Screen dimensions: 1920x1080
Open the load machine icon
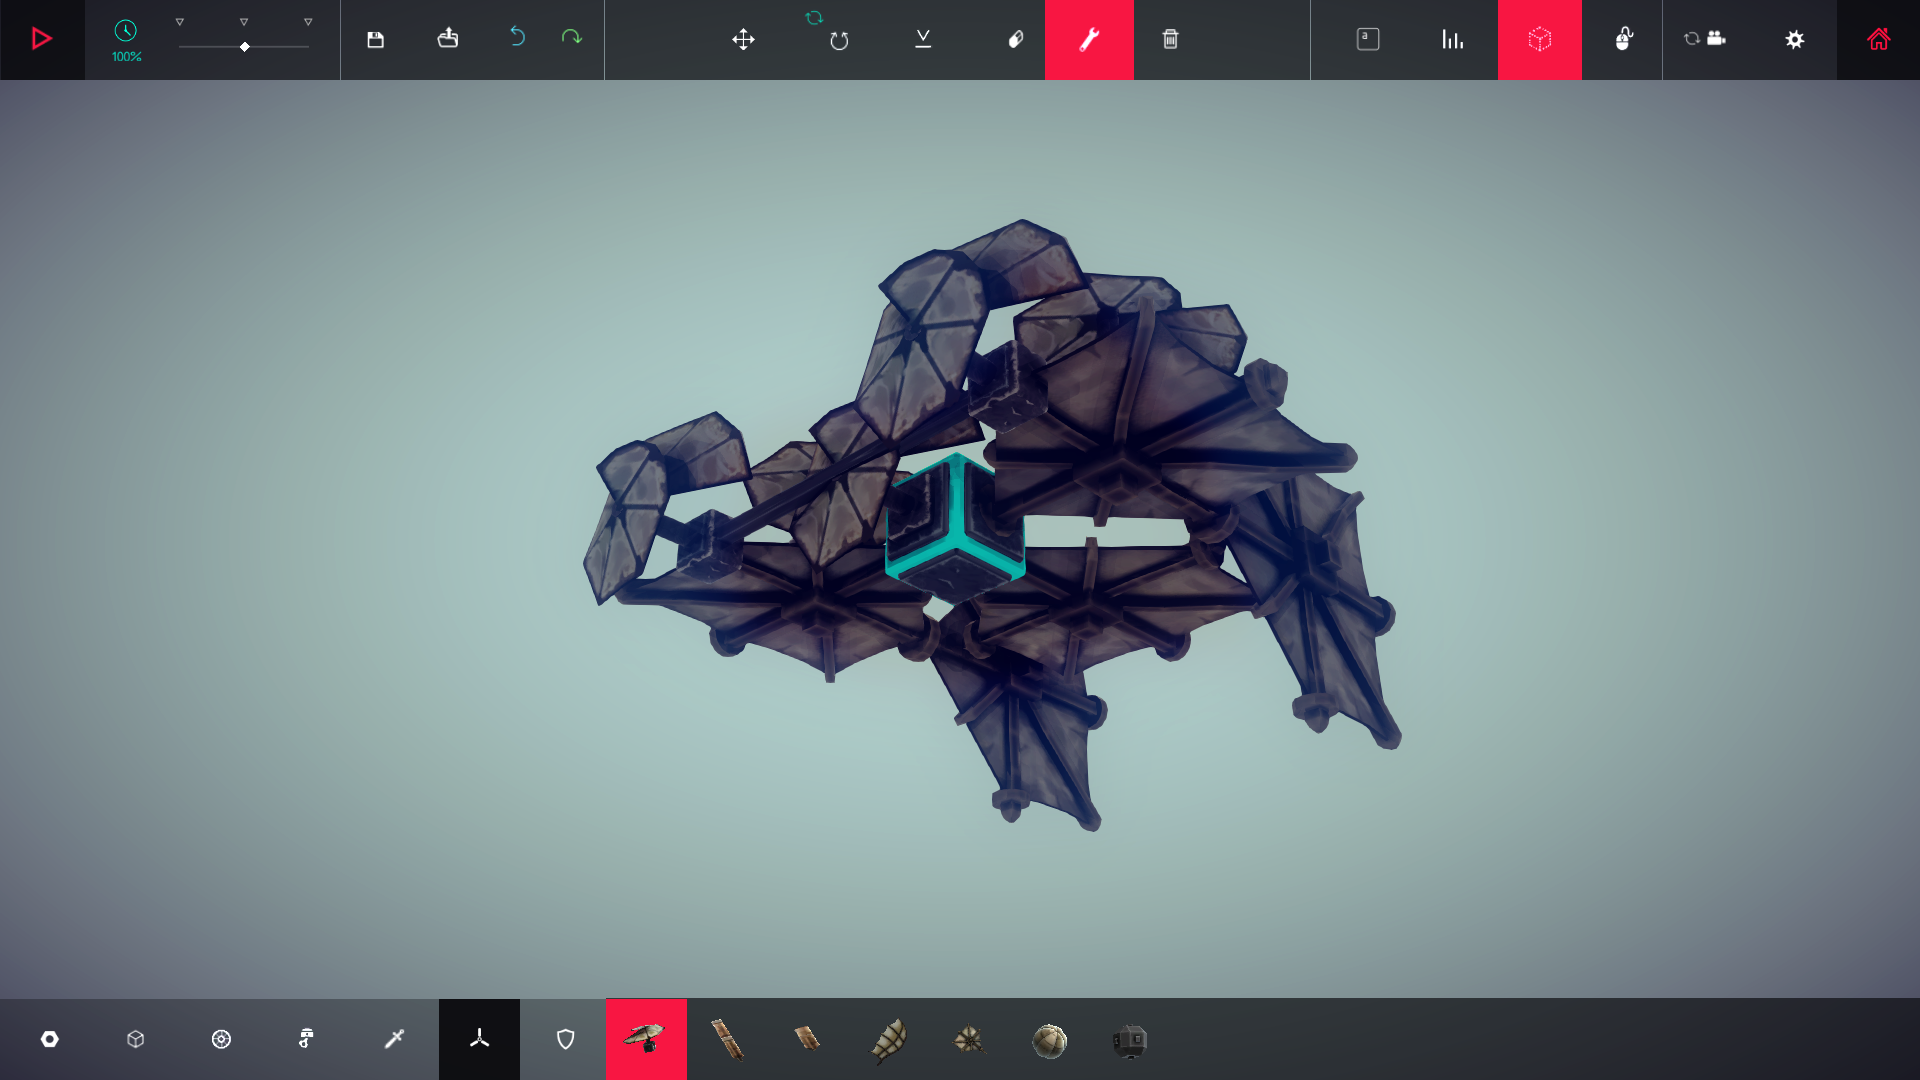[447, 38]
